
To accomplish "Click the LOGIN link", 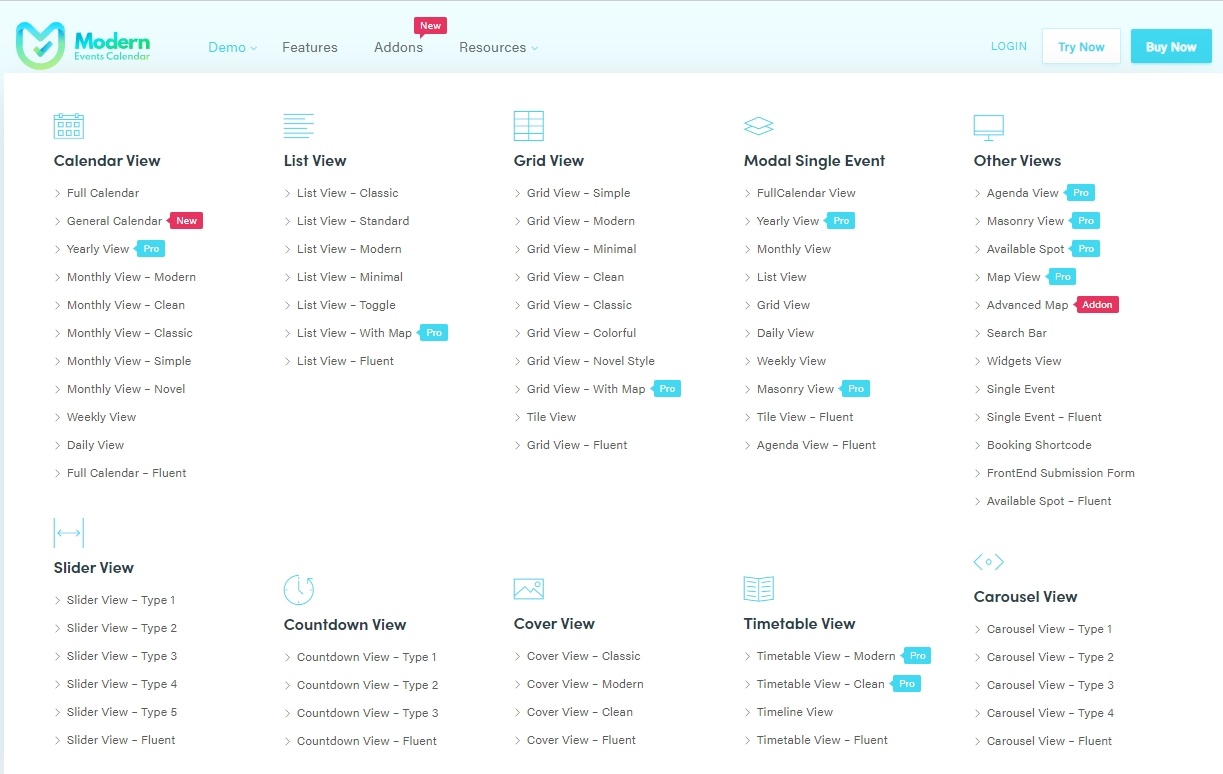I will click(x=1008, y=46).
